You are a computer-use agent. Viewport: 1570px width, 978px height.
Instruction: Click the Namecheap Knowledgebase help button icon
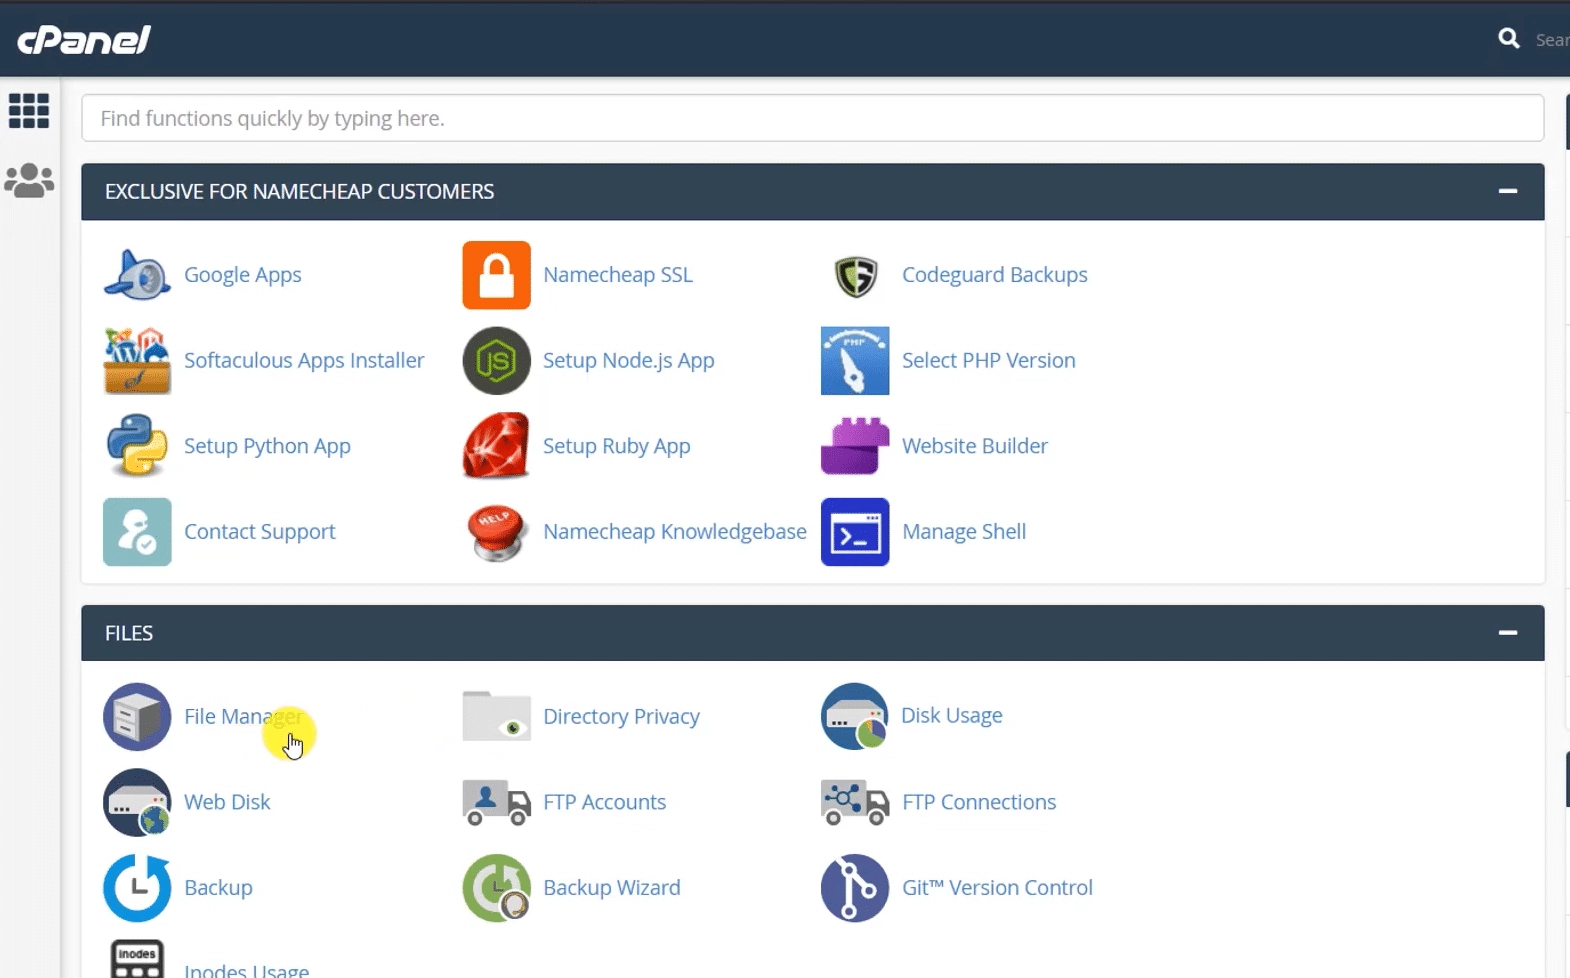pos(496,532)
